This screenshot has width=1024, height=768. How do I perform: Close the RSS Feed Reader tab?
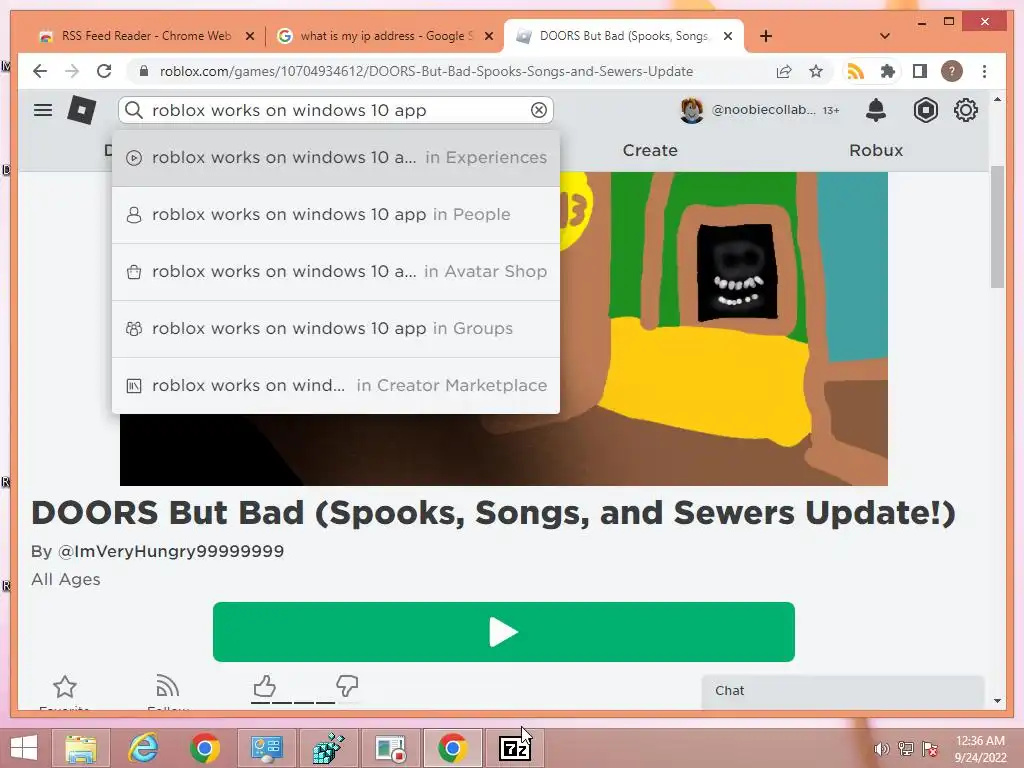pos(249,36)
